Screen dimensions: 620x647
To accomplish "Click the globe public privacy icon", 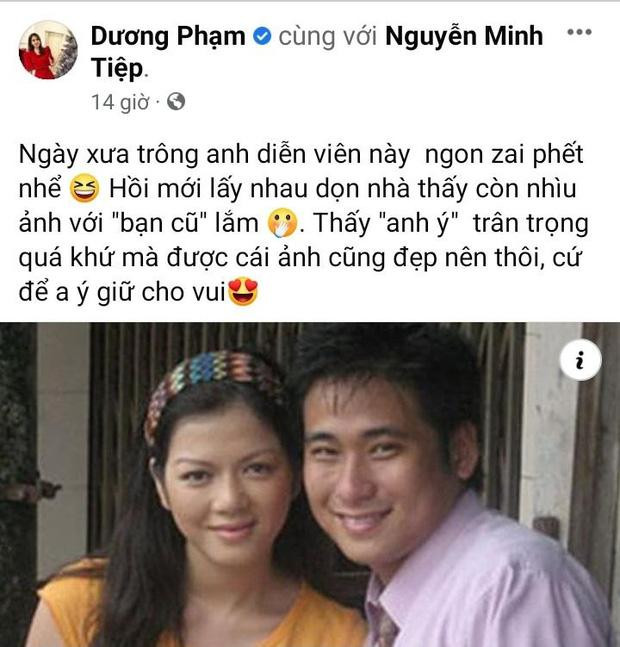I will coord(176,102).
